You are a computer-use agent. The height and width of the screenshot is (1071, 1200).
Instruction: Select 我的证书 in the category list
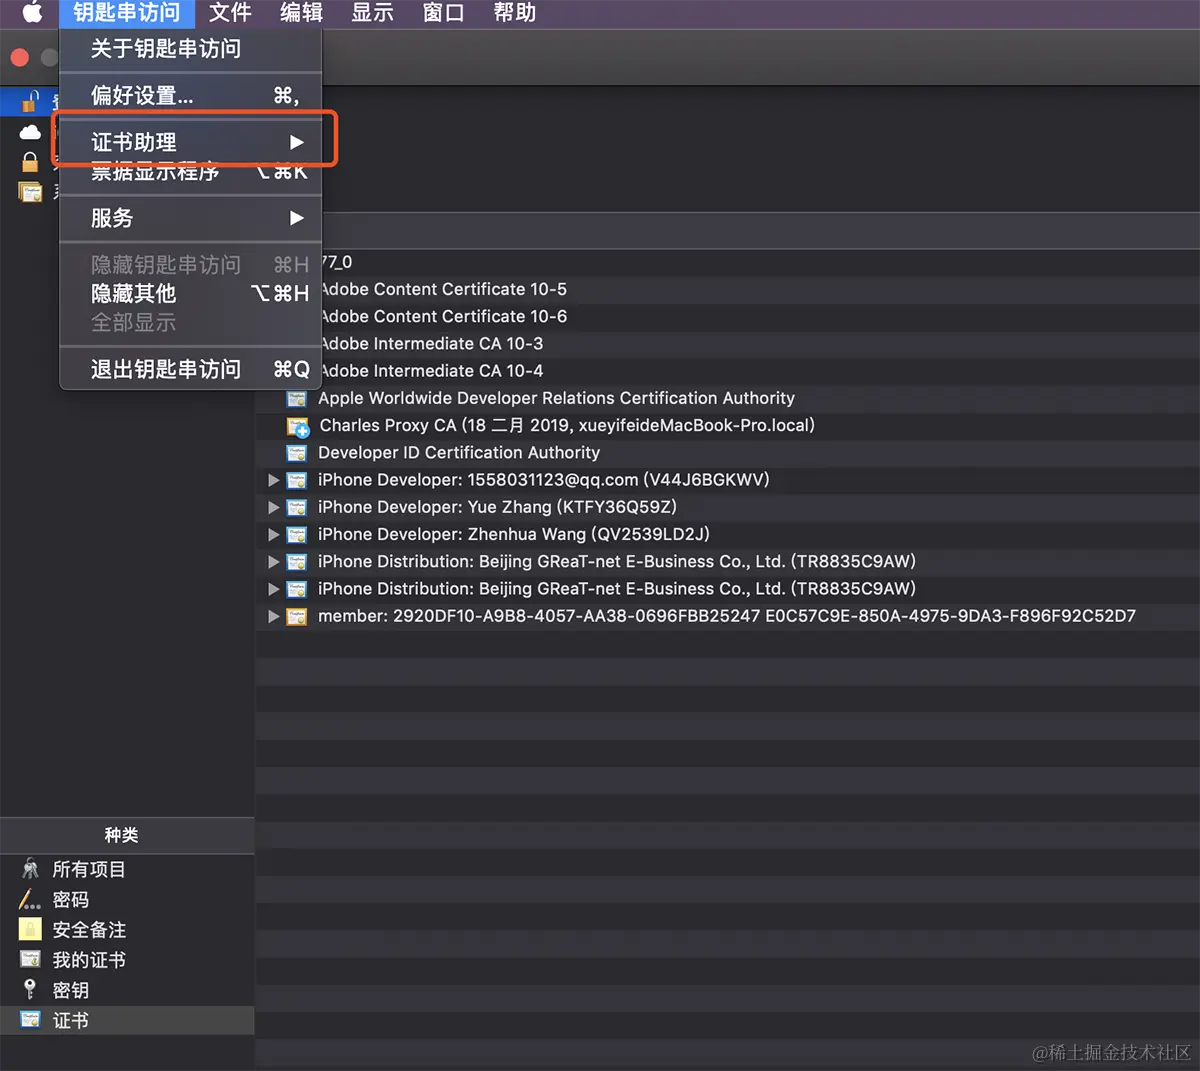pyautogui.click(x=127, y=959)
